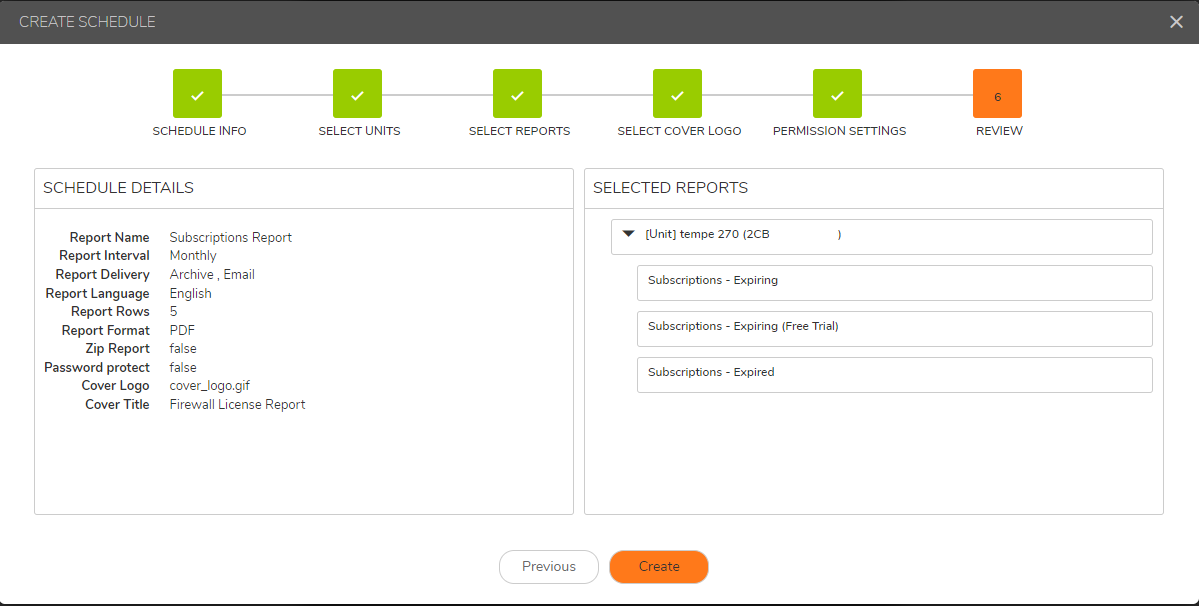Click the SELECT REPORTS step label

point(519,131)
